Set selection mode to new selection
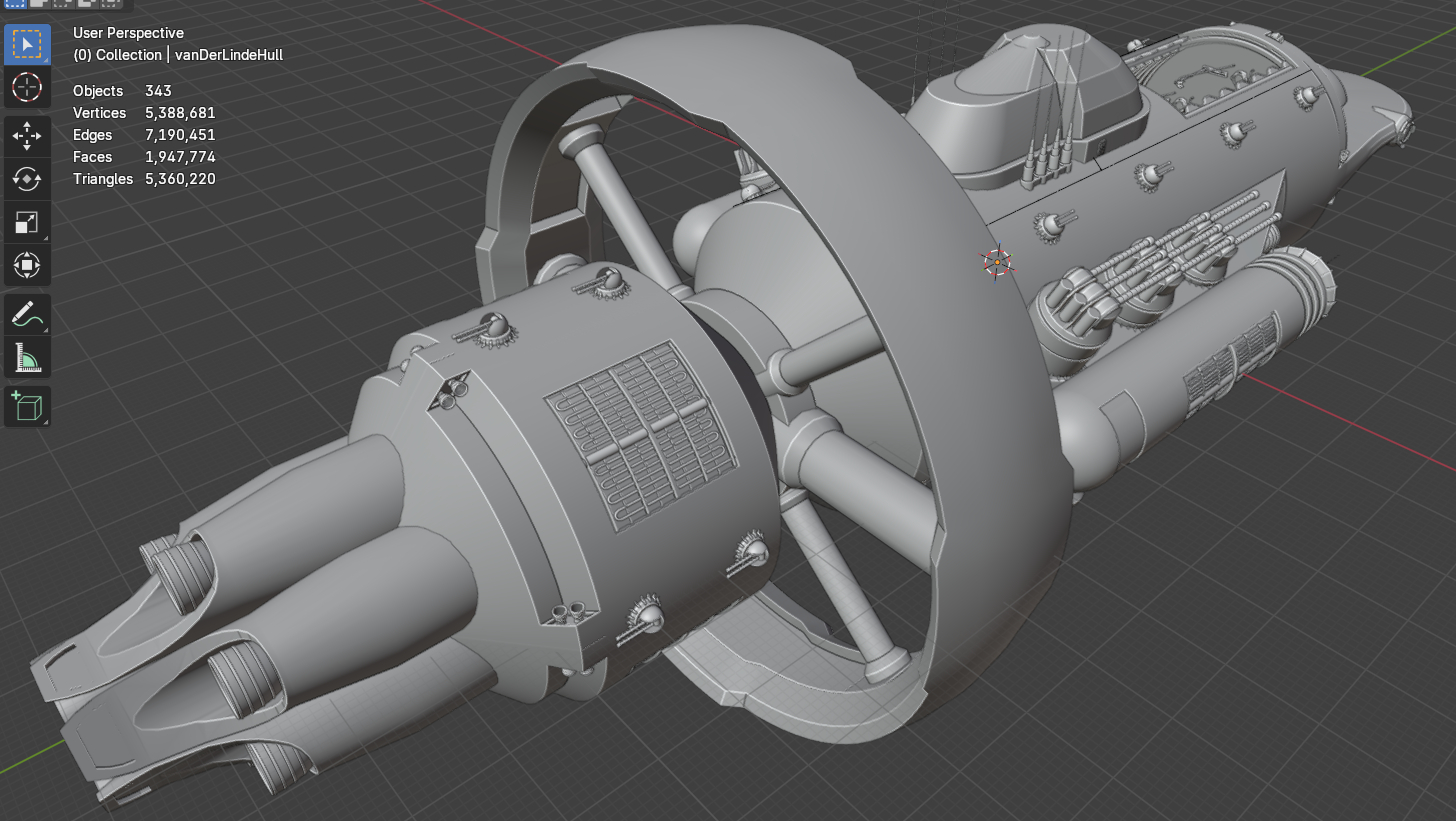This screenshot has height=821, width=1456. 18,3
